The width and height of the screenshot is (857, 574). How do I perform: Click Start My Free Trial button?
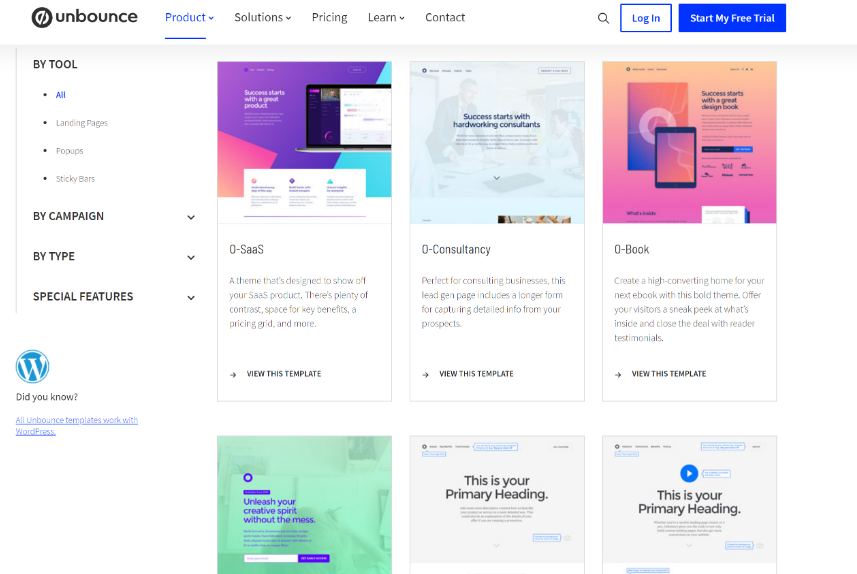732,18
